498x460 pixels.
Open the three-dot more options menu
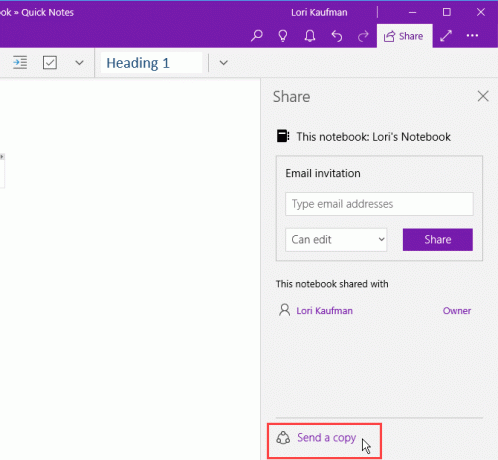pyautogui.click(x=472, y=35)
